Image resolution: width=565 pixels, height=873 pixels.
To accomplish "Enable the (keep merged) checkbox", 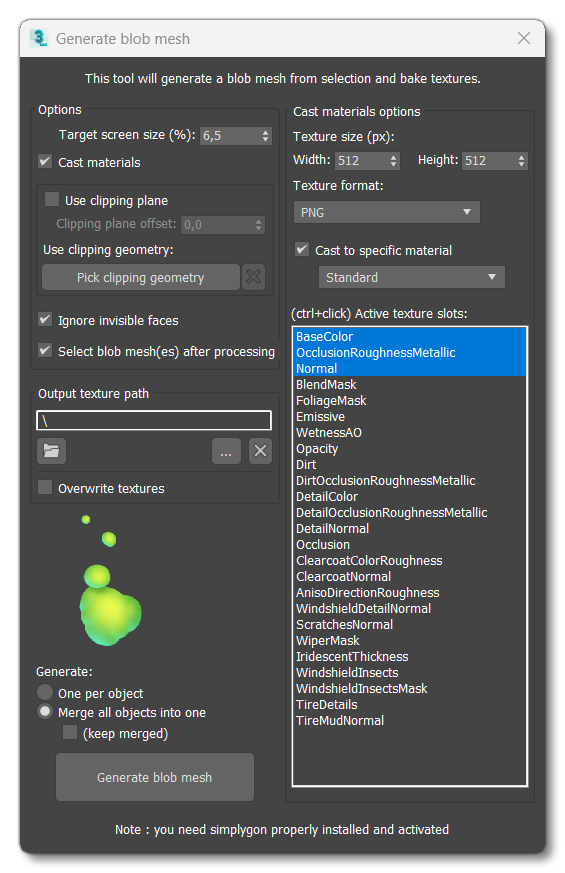I will [x=70, y=733].
